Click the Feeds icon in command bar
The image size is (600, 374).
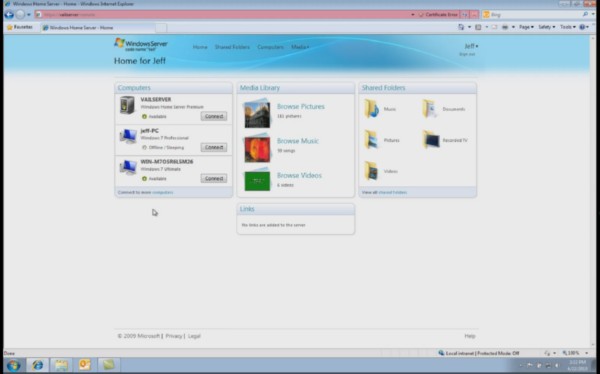[x=478, y=27]
